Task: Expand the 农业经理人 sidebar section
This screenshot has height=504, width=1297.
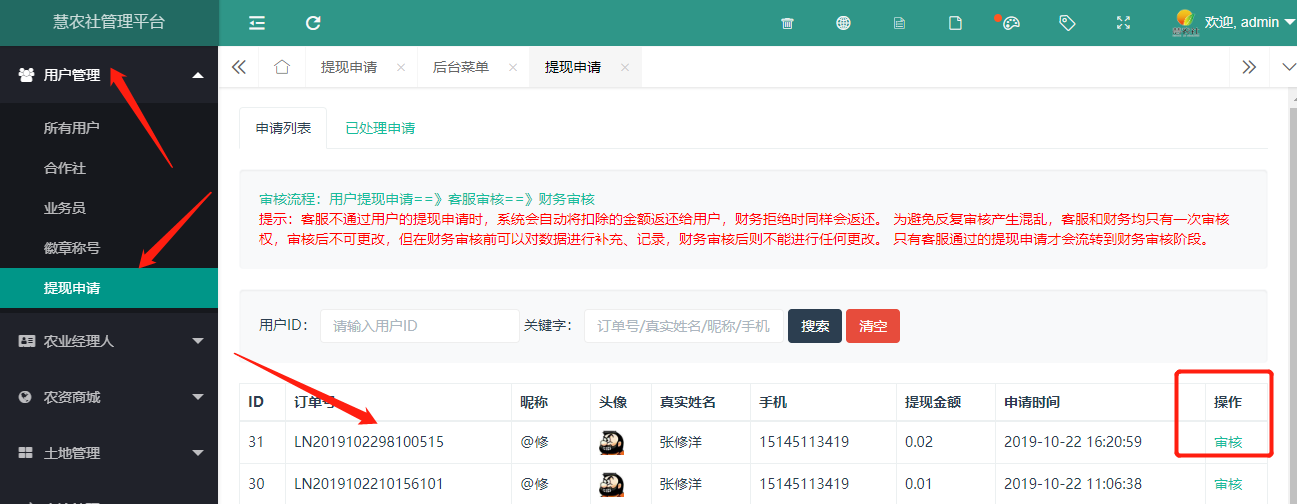Action: tap(109, 341)
